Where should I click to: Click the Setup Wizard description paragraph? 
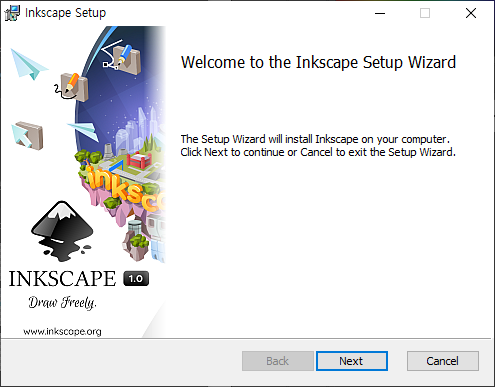318,145
